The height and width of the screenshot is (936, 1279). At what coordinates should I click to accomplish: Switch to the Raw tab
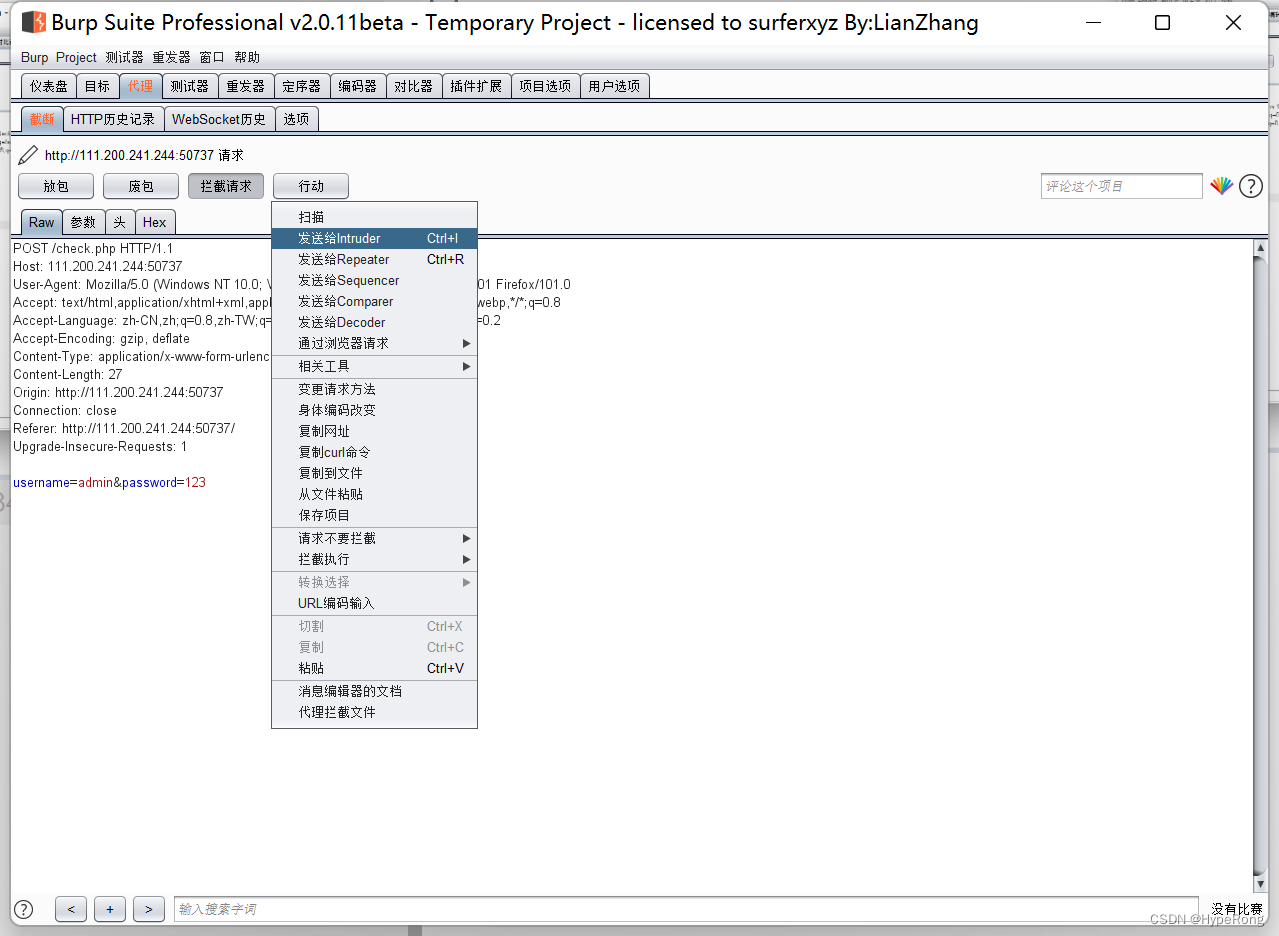(x=42, y=222)
